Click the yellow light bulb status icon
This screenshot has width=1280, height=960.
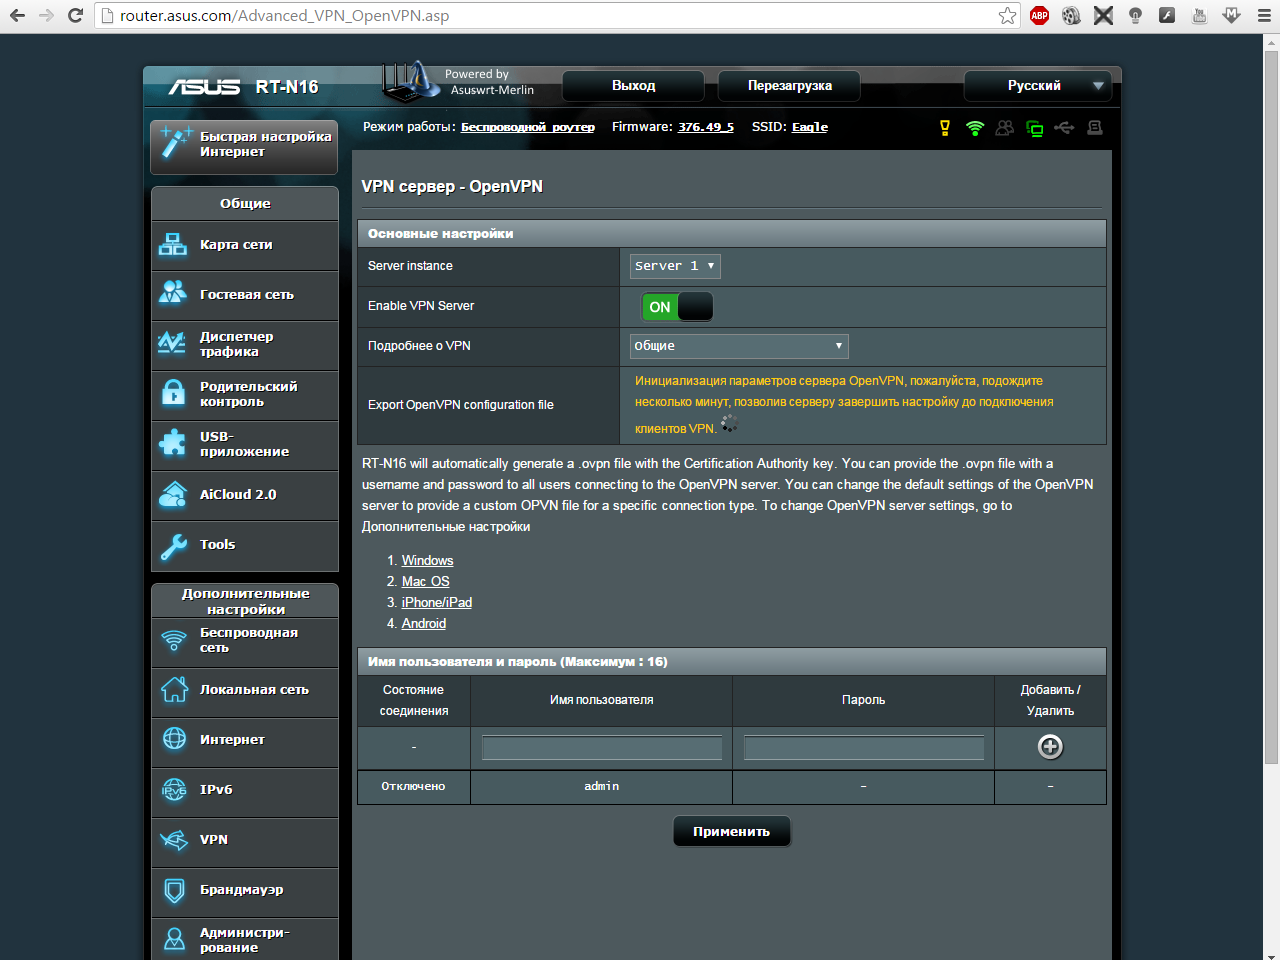click(945, 128)
